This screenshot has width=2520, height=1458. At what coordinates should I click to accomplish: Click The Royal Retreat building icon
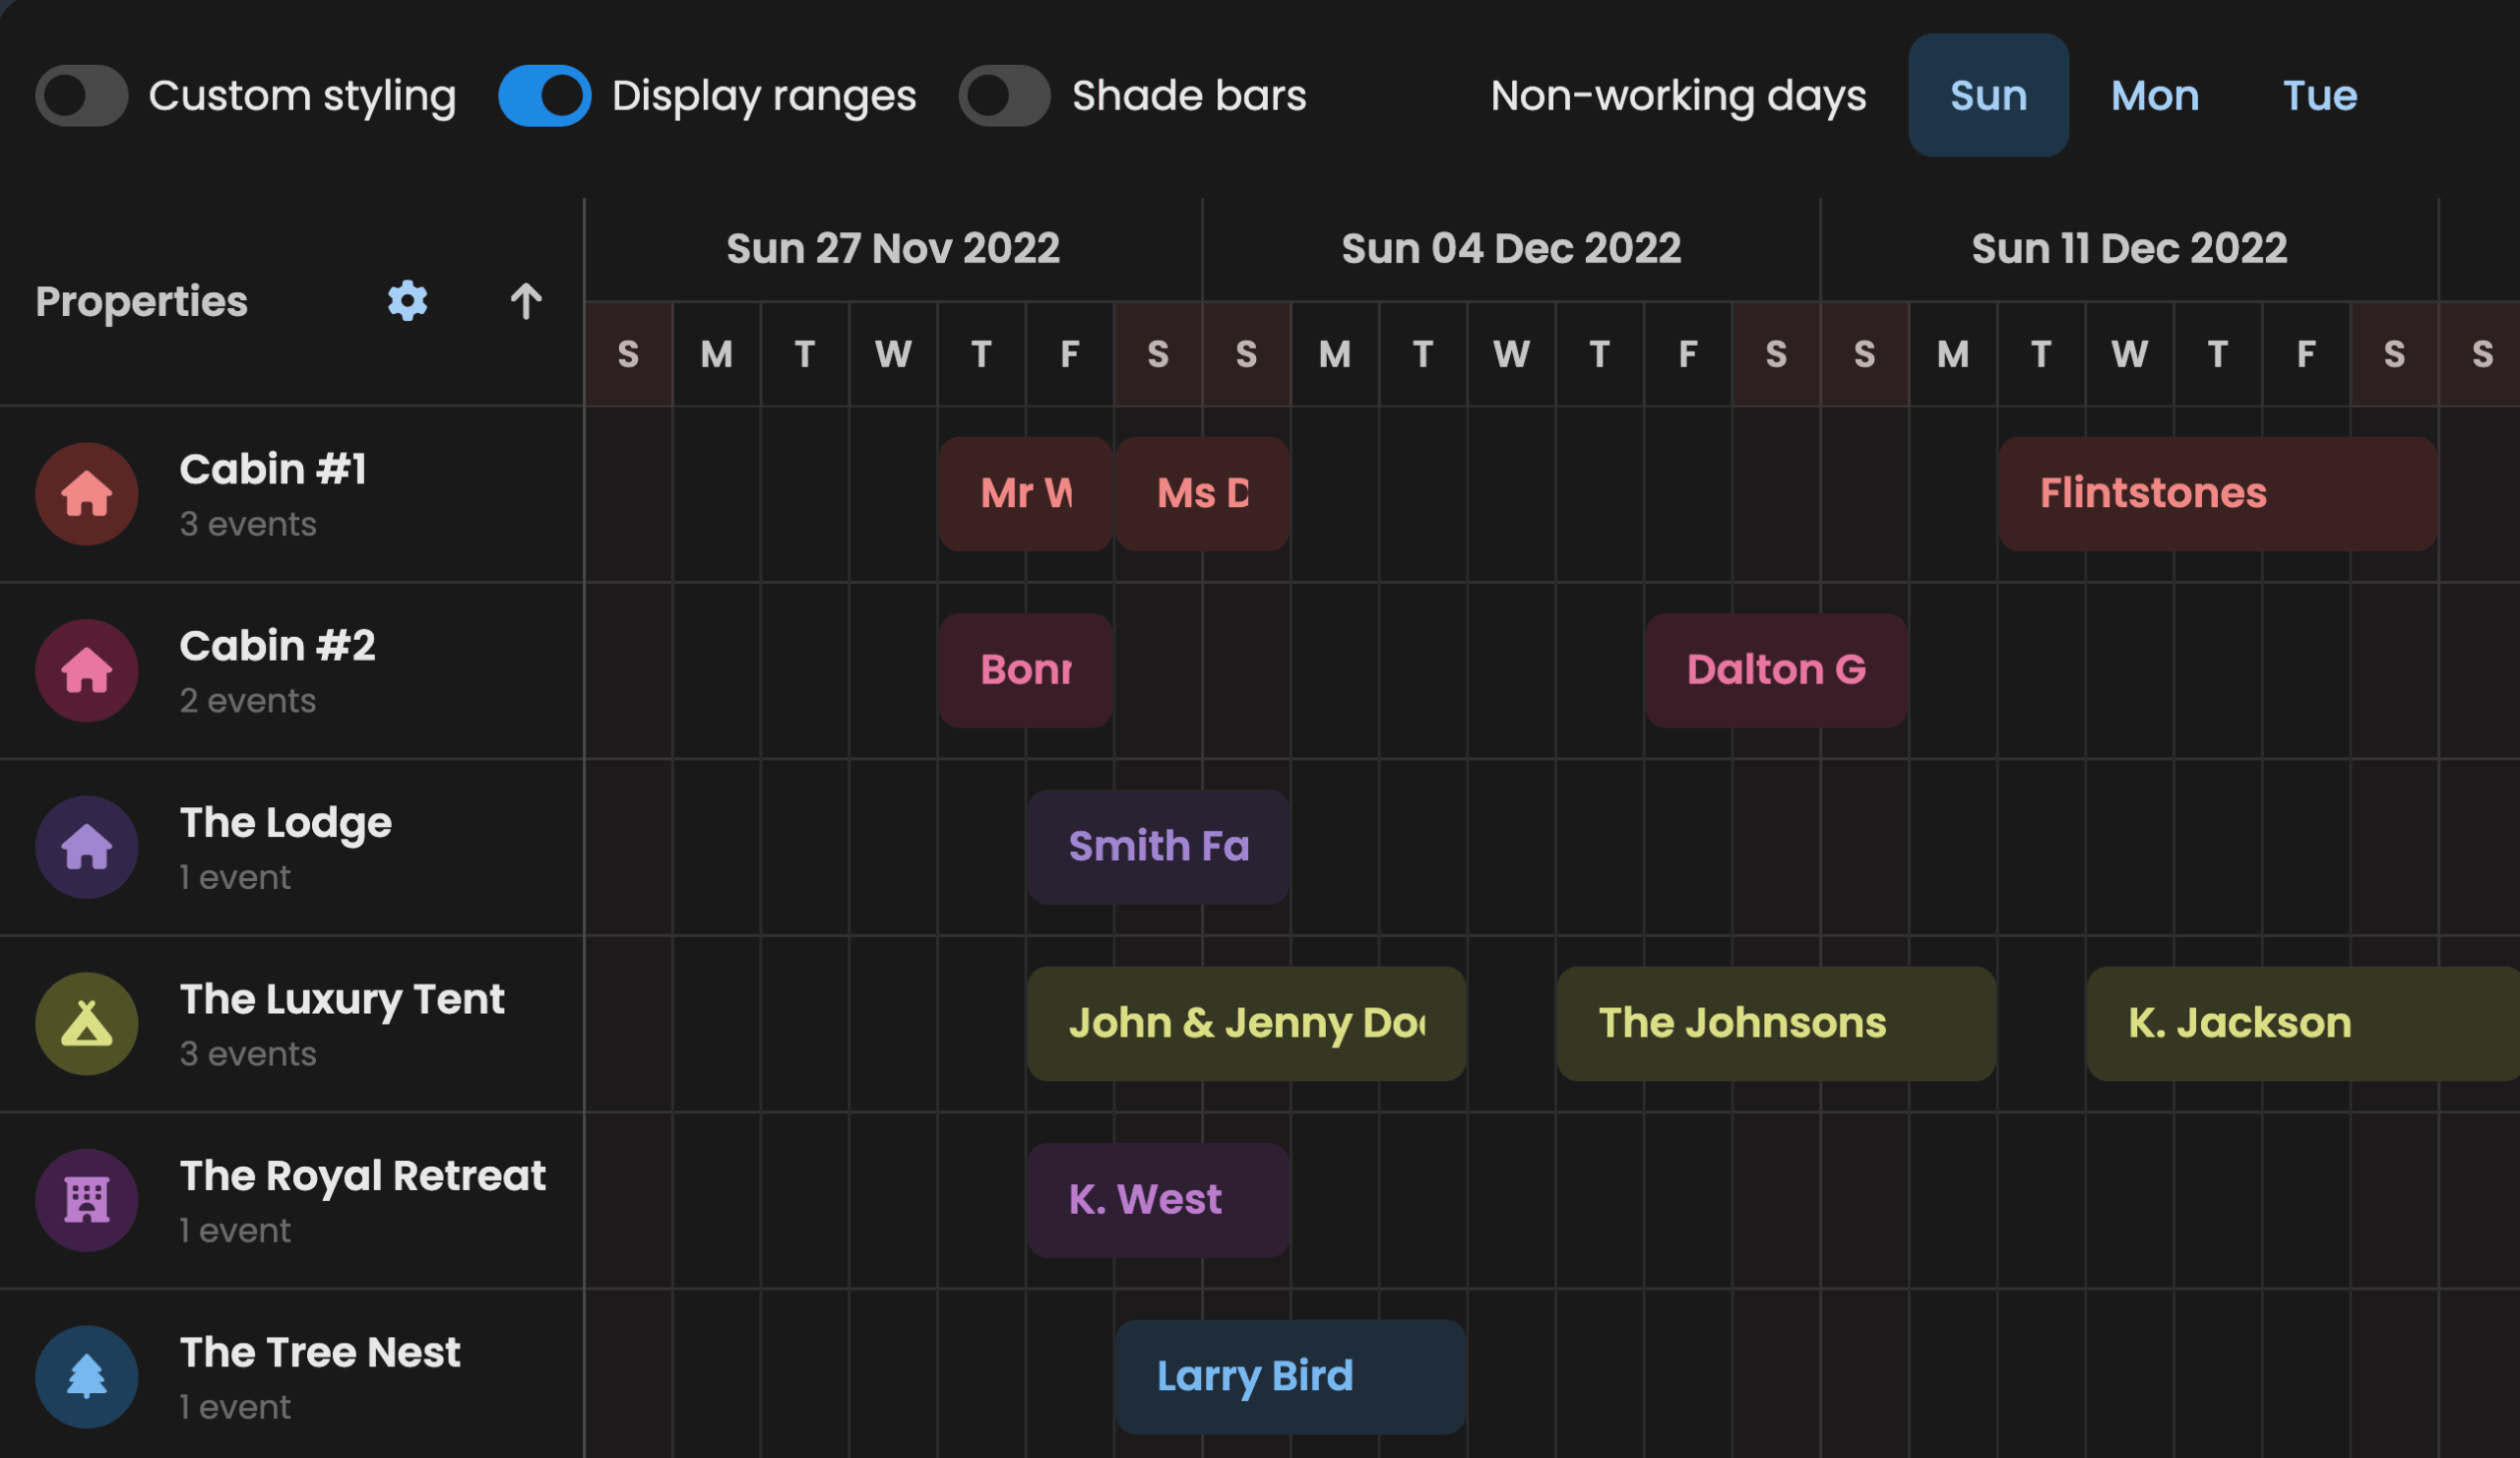[87, 1200]
